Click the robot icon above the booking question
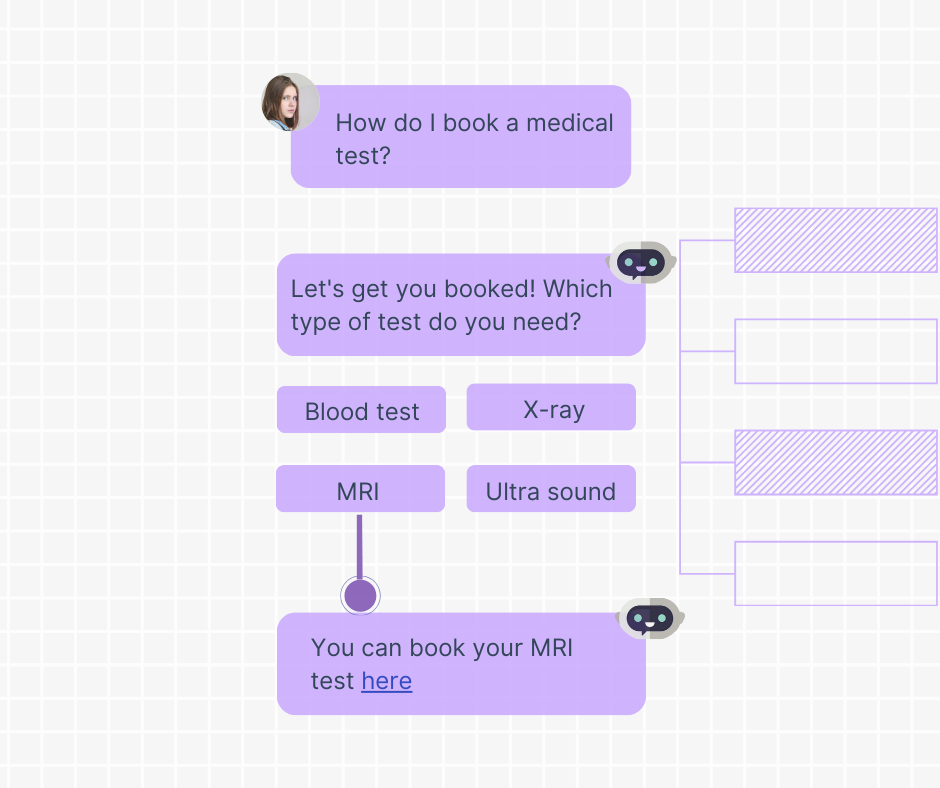Screen dimensions: 940x788 641,264
